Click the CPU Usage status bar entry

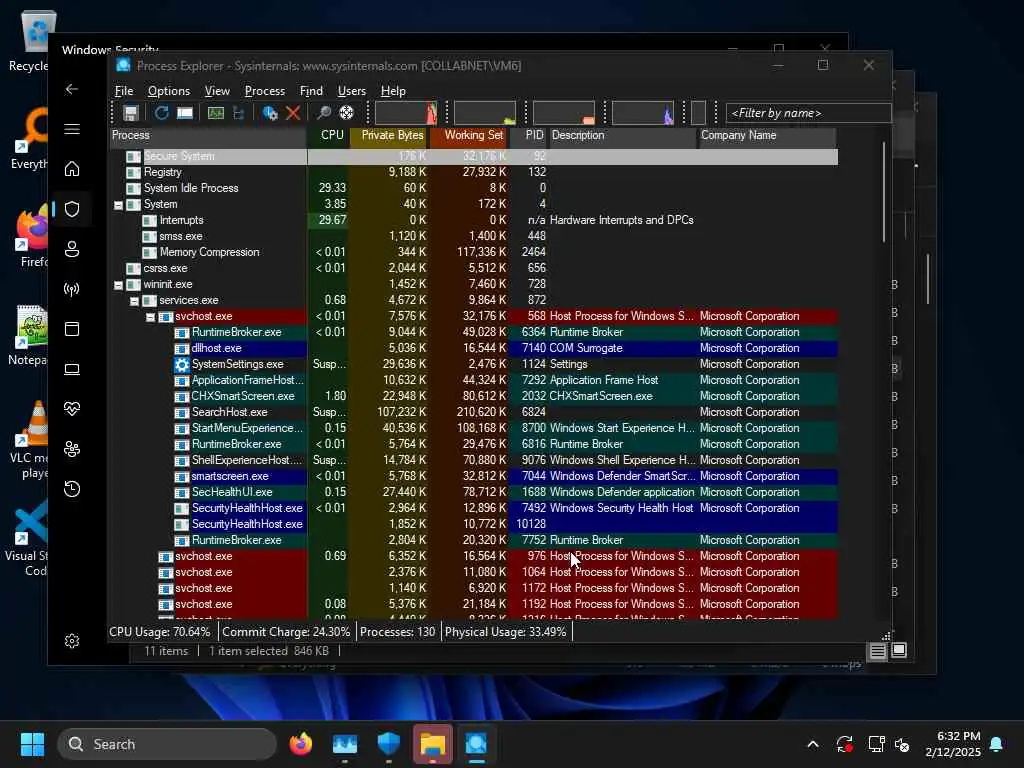pos(159,632)
